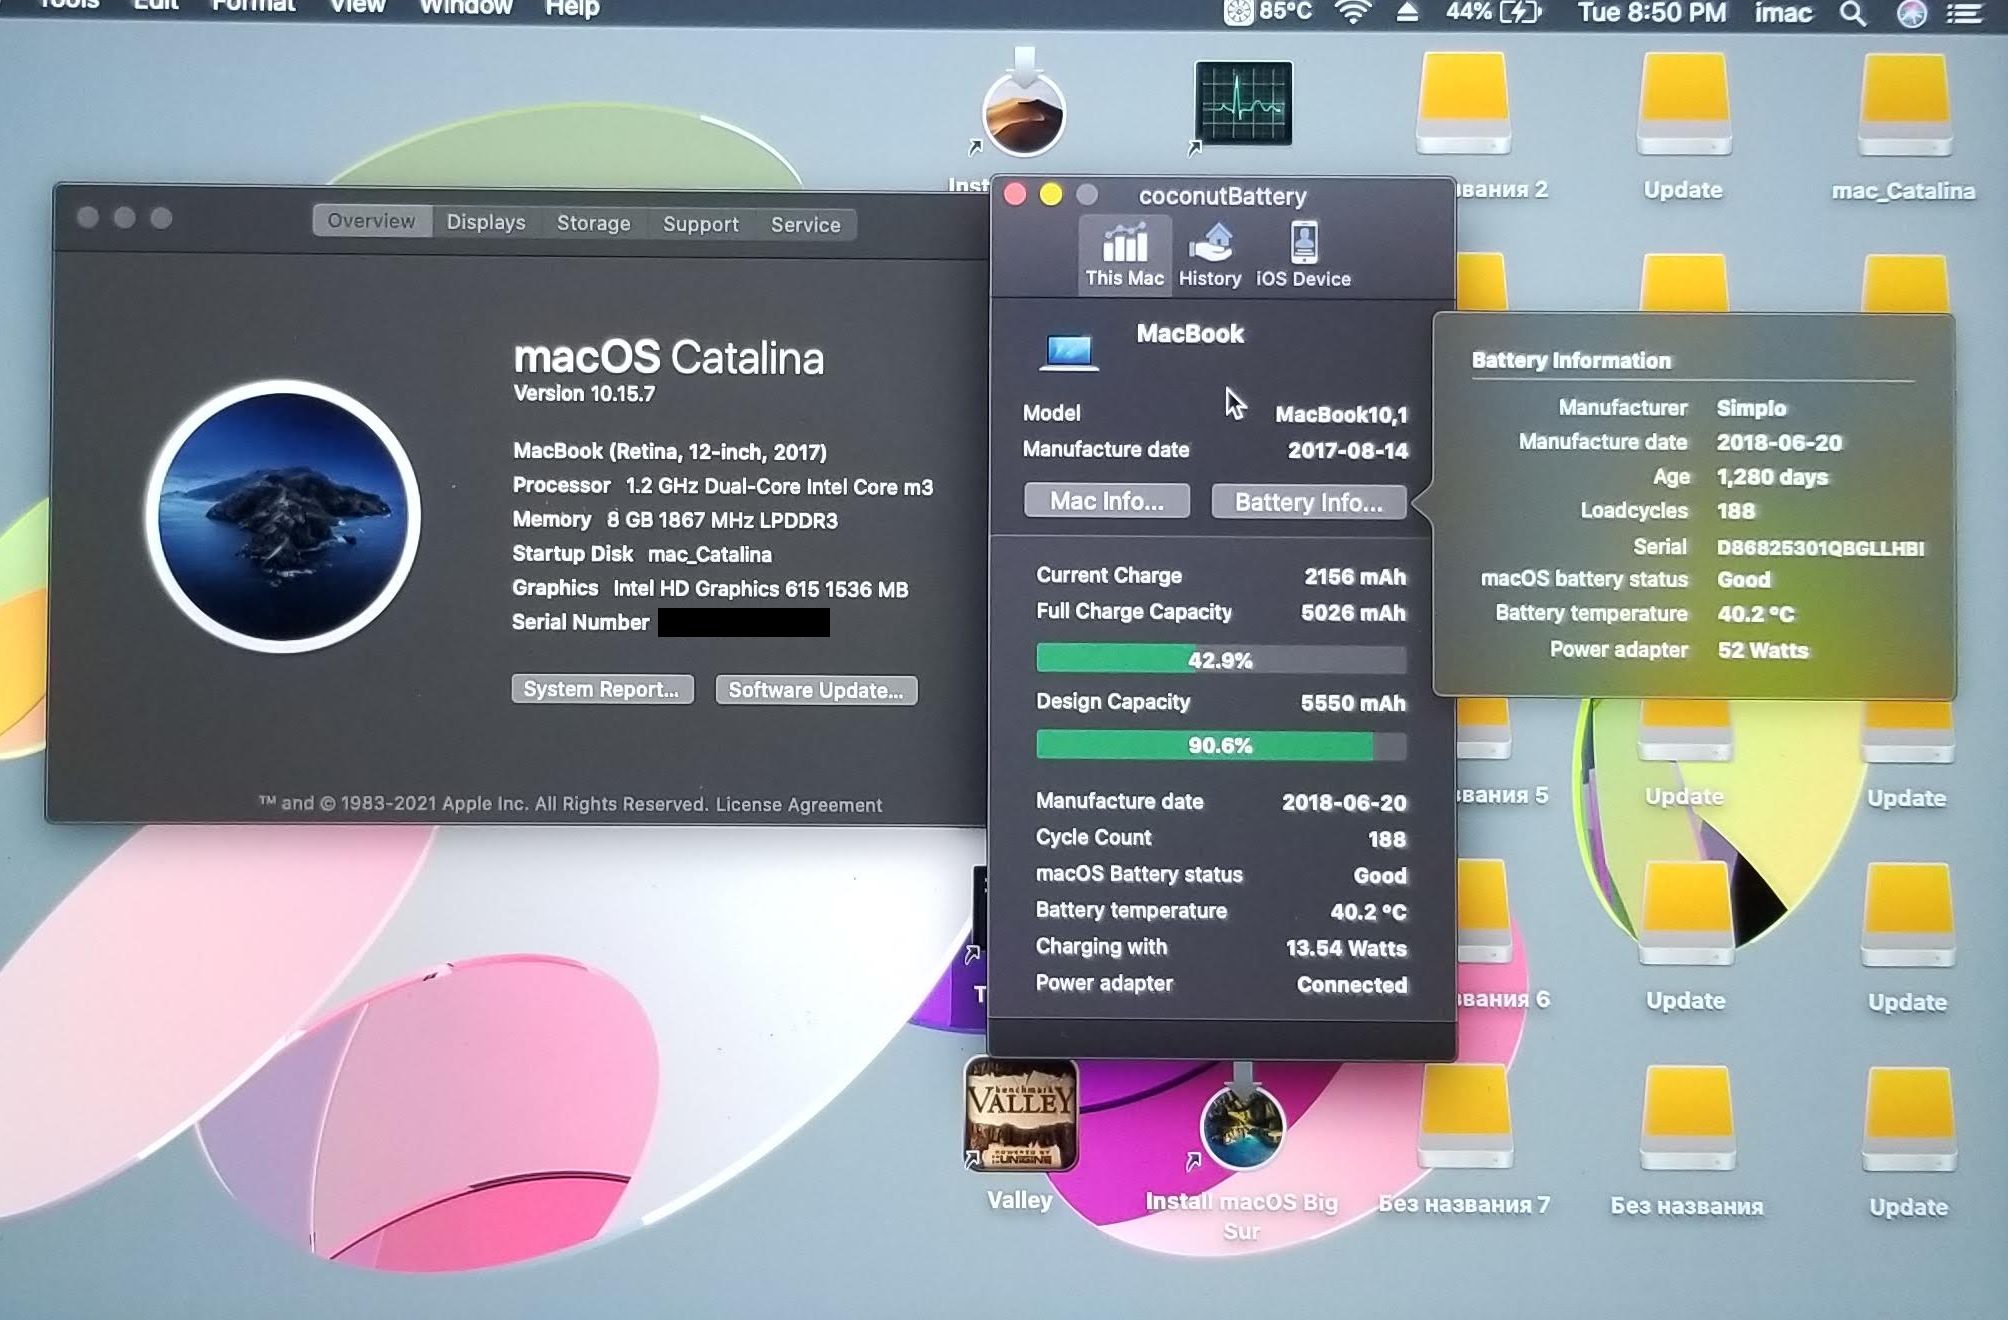Open the Wi-Fi menu bar icon

[1353, 12]
